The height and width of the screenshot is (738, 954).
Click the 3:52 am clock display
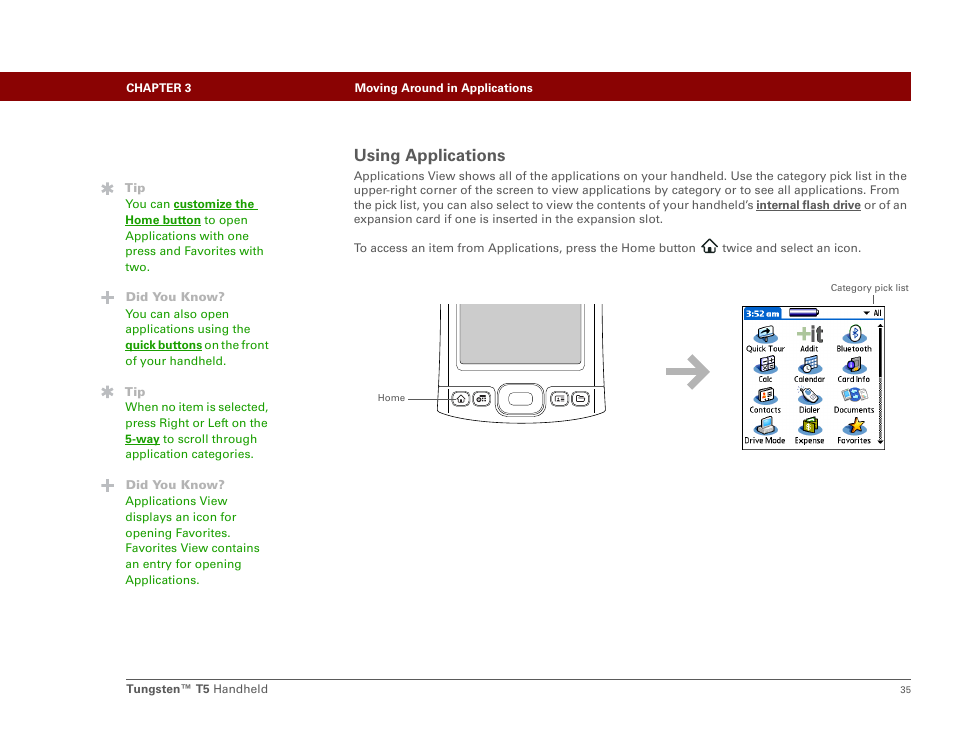tap(762, 314)
